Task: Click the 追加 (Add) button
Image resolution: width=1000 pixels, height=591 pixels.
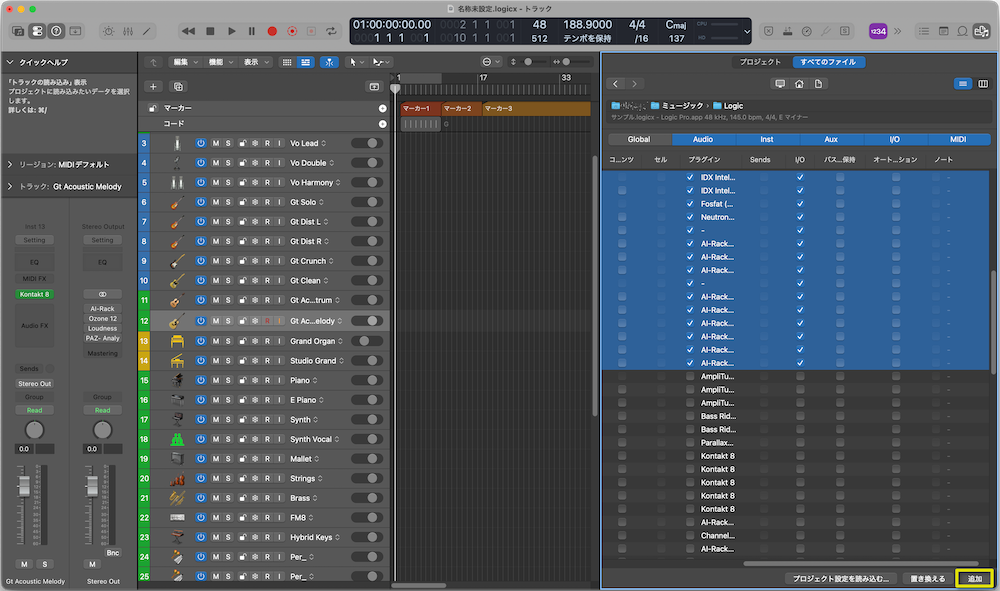Action: [x=975, y=578]
